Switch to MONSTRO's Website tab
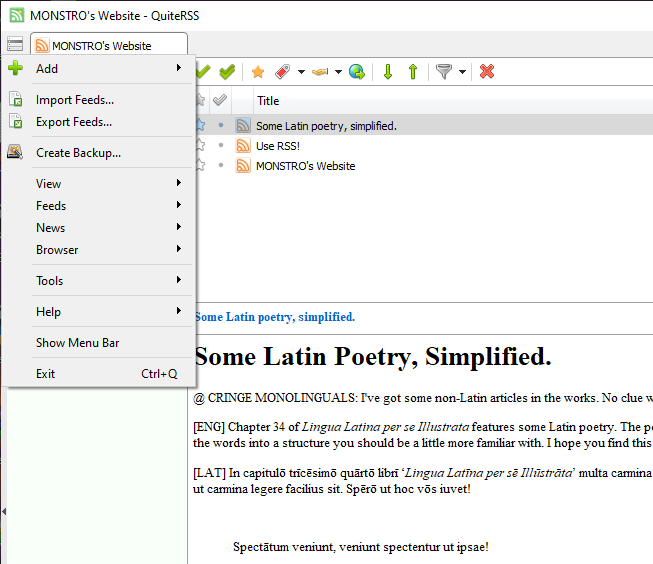 pos(109,44)
